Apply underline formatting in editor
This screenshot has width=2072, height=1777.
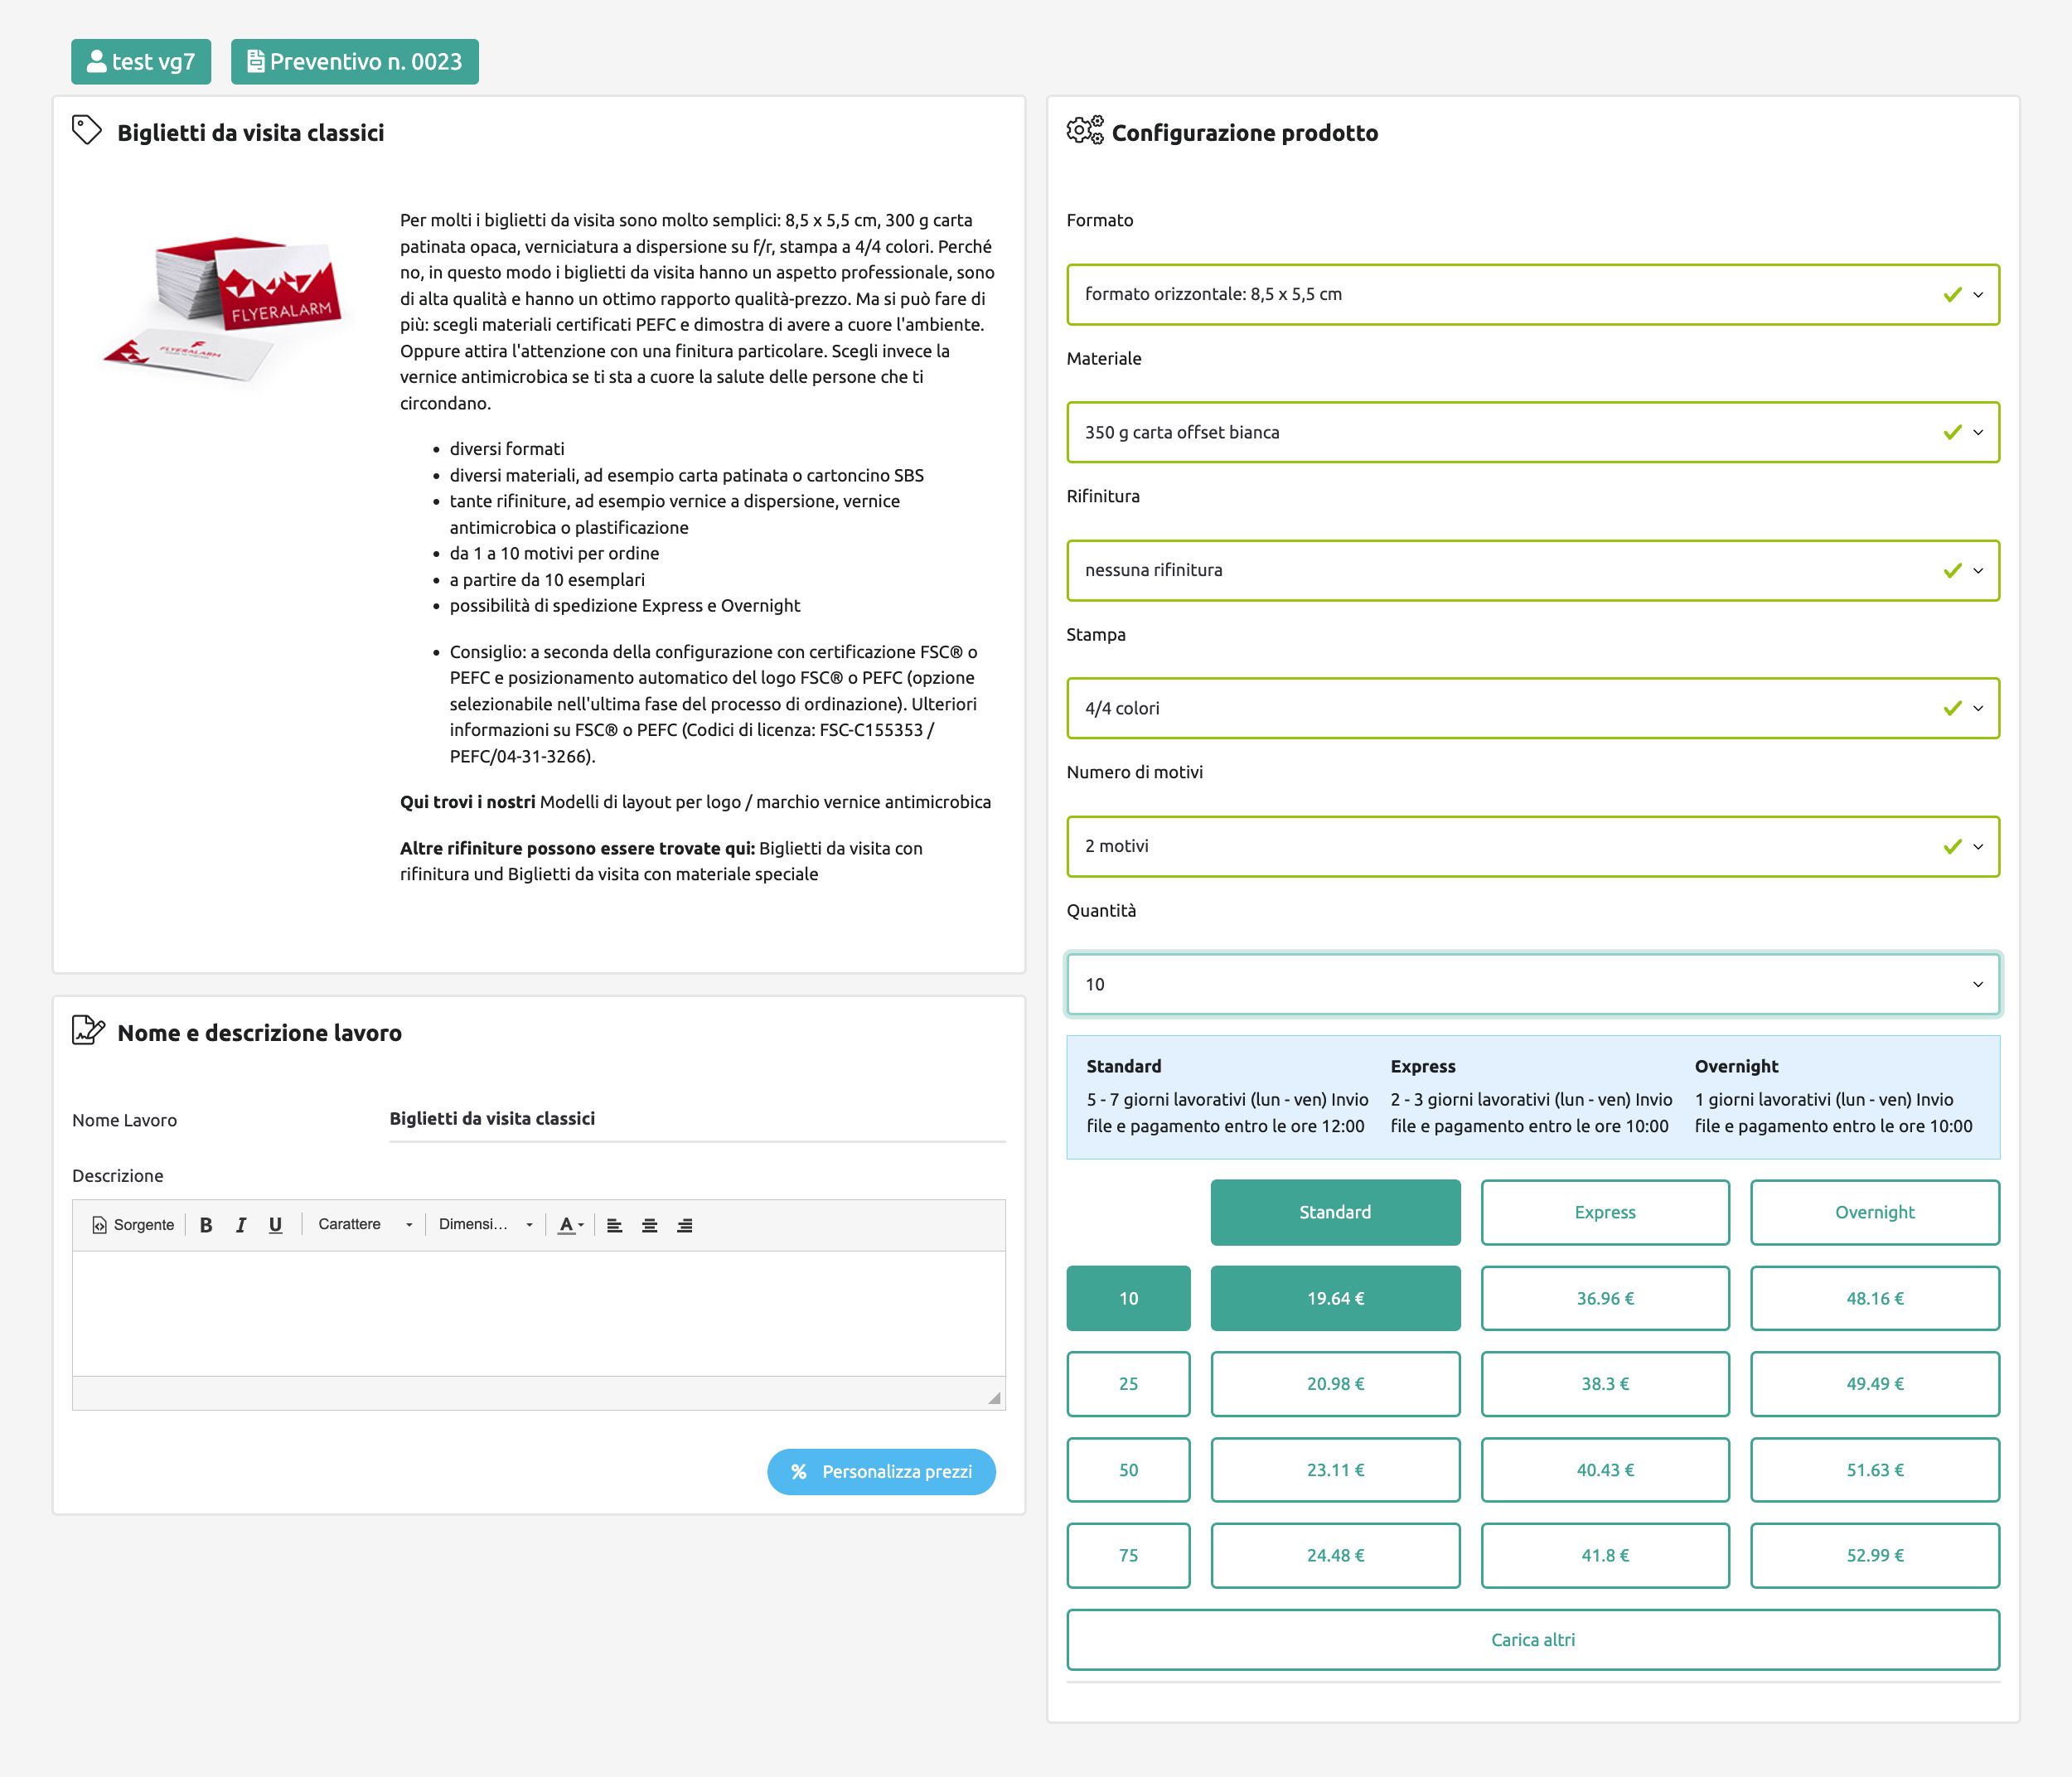click(275, 1225)
